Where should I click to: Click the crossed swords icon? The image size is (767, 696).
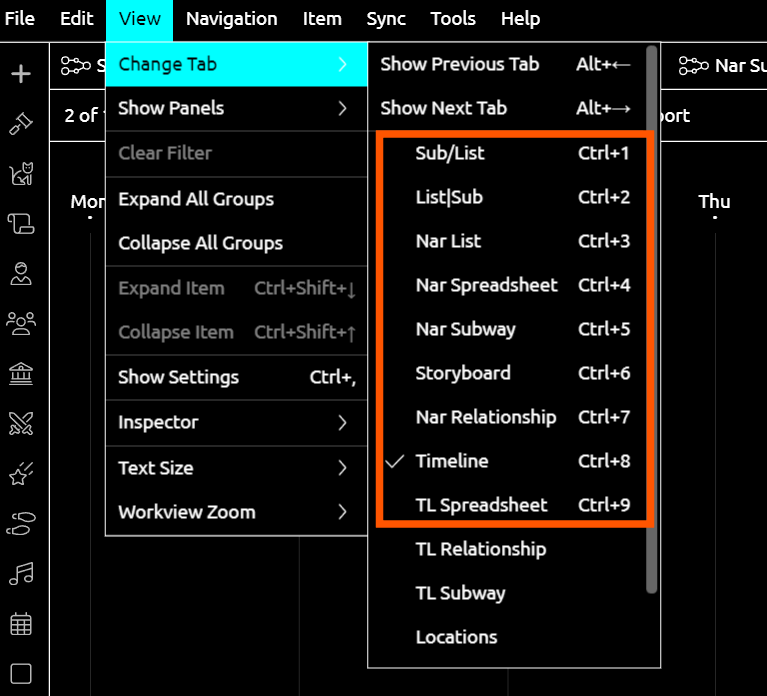[21, 424]
